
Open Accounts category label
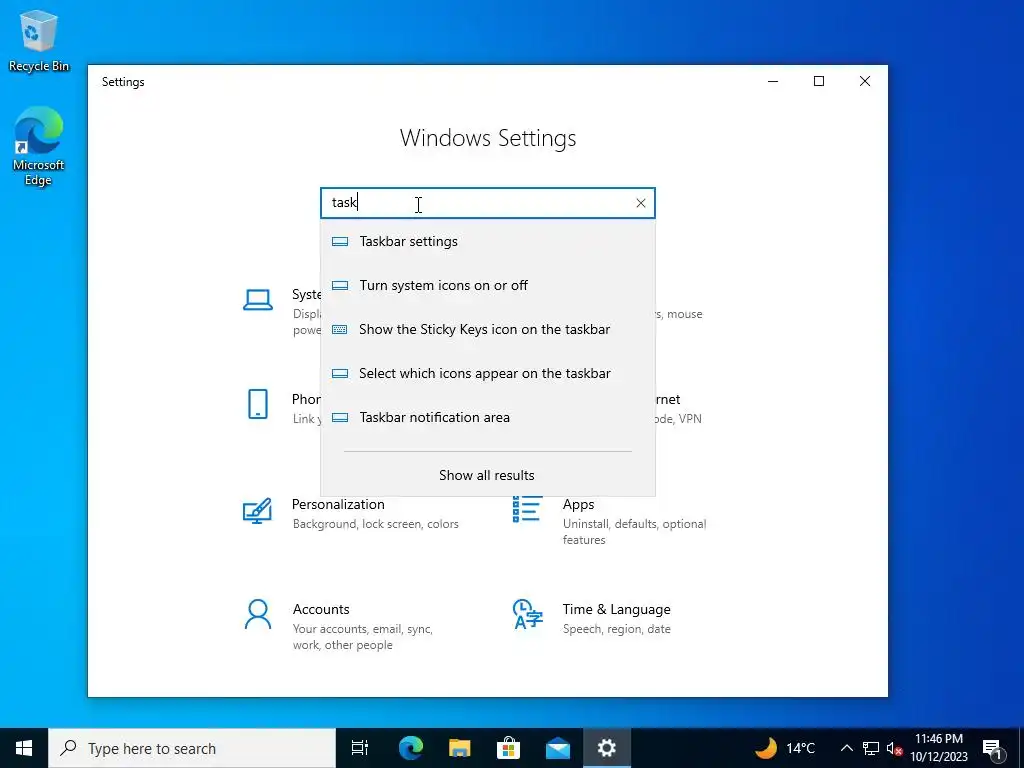pyautogui.click(x=321, y=609)
